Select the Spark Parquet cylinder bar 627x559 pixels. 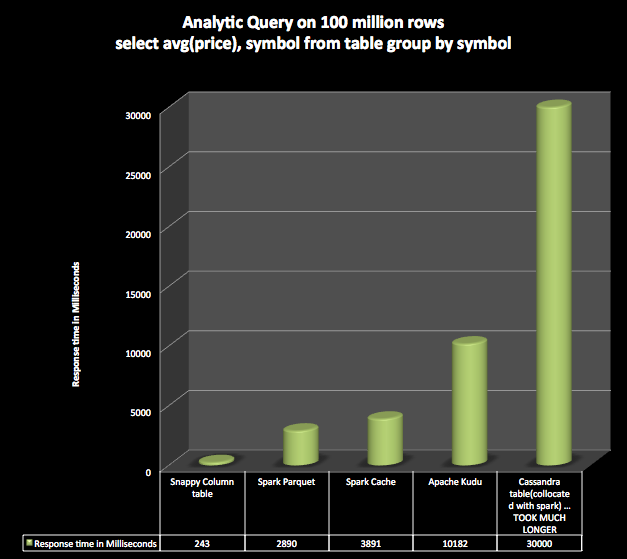[301, 444]
